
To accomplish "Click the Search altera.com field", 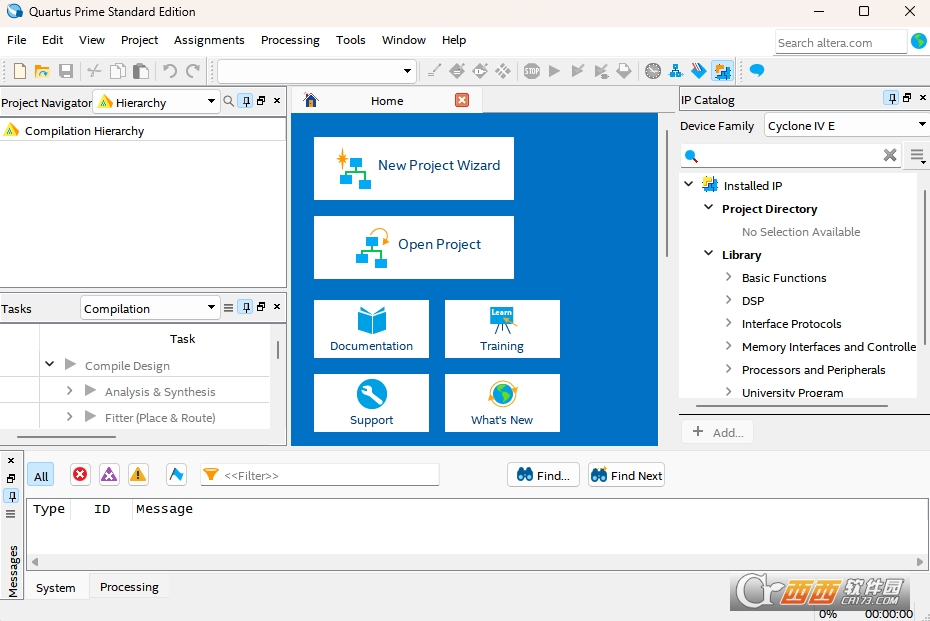I will click(841, 43).
